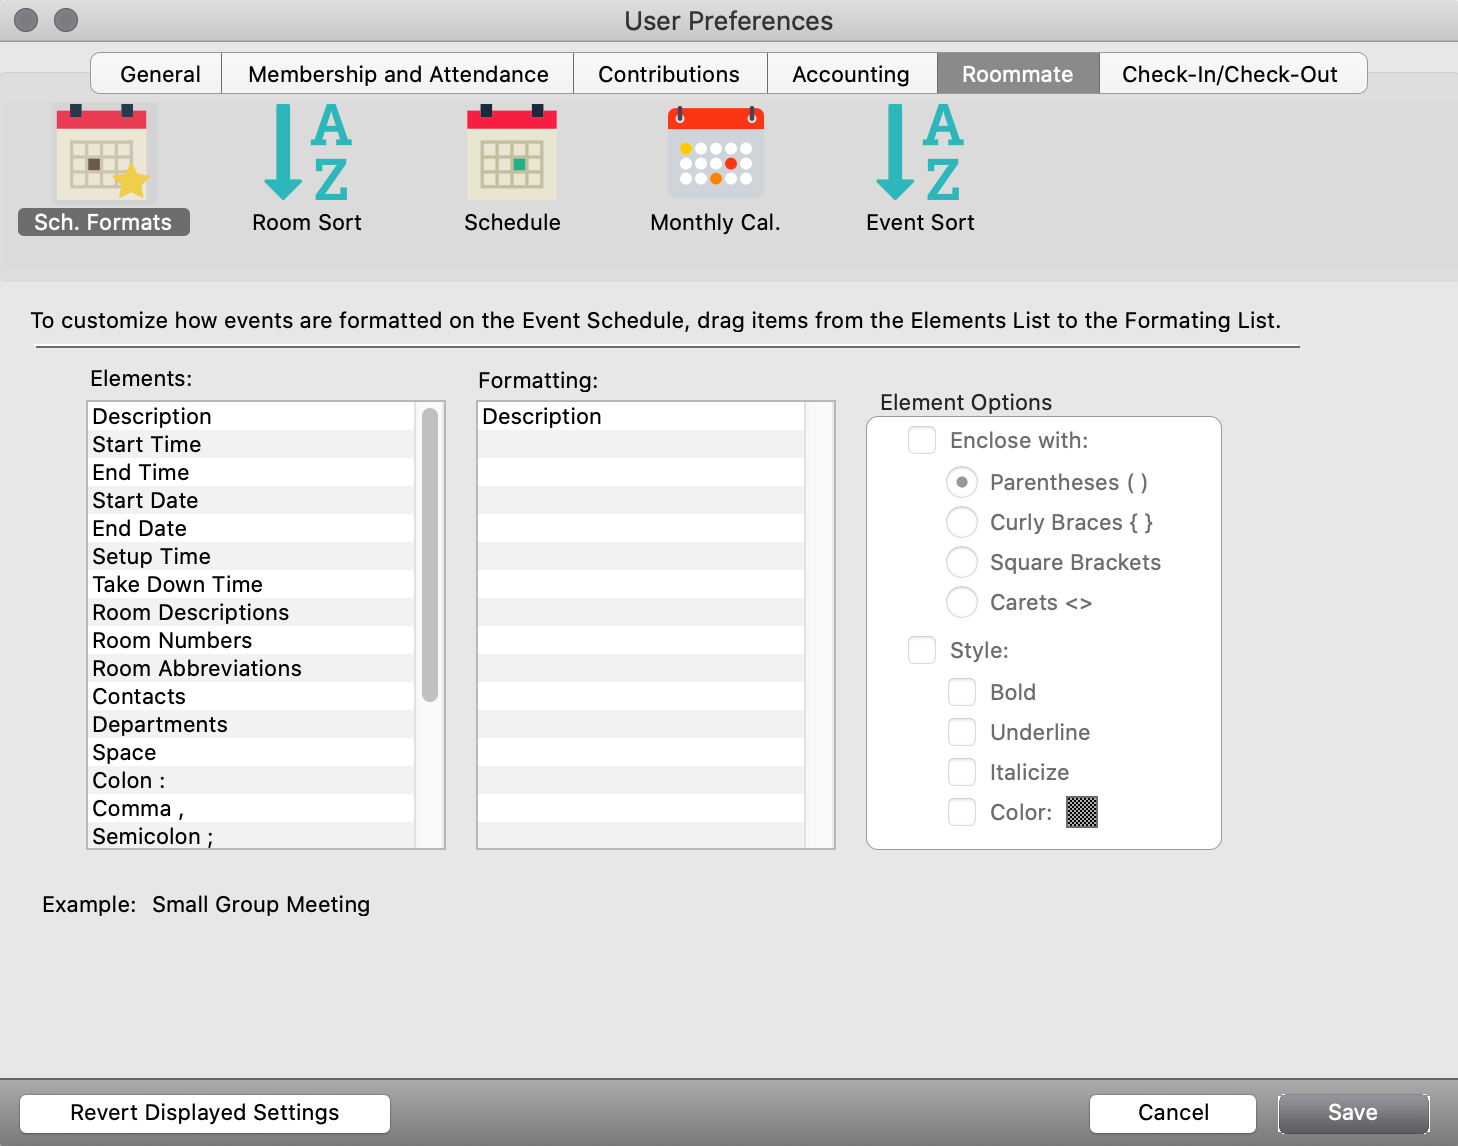Enable the Style option
Viewport: 1458px width, 1146px height.
pos(921,650)
